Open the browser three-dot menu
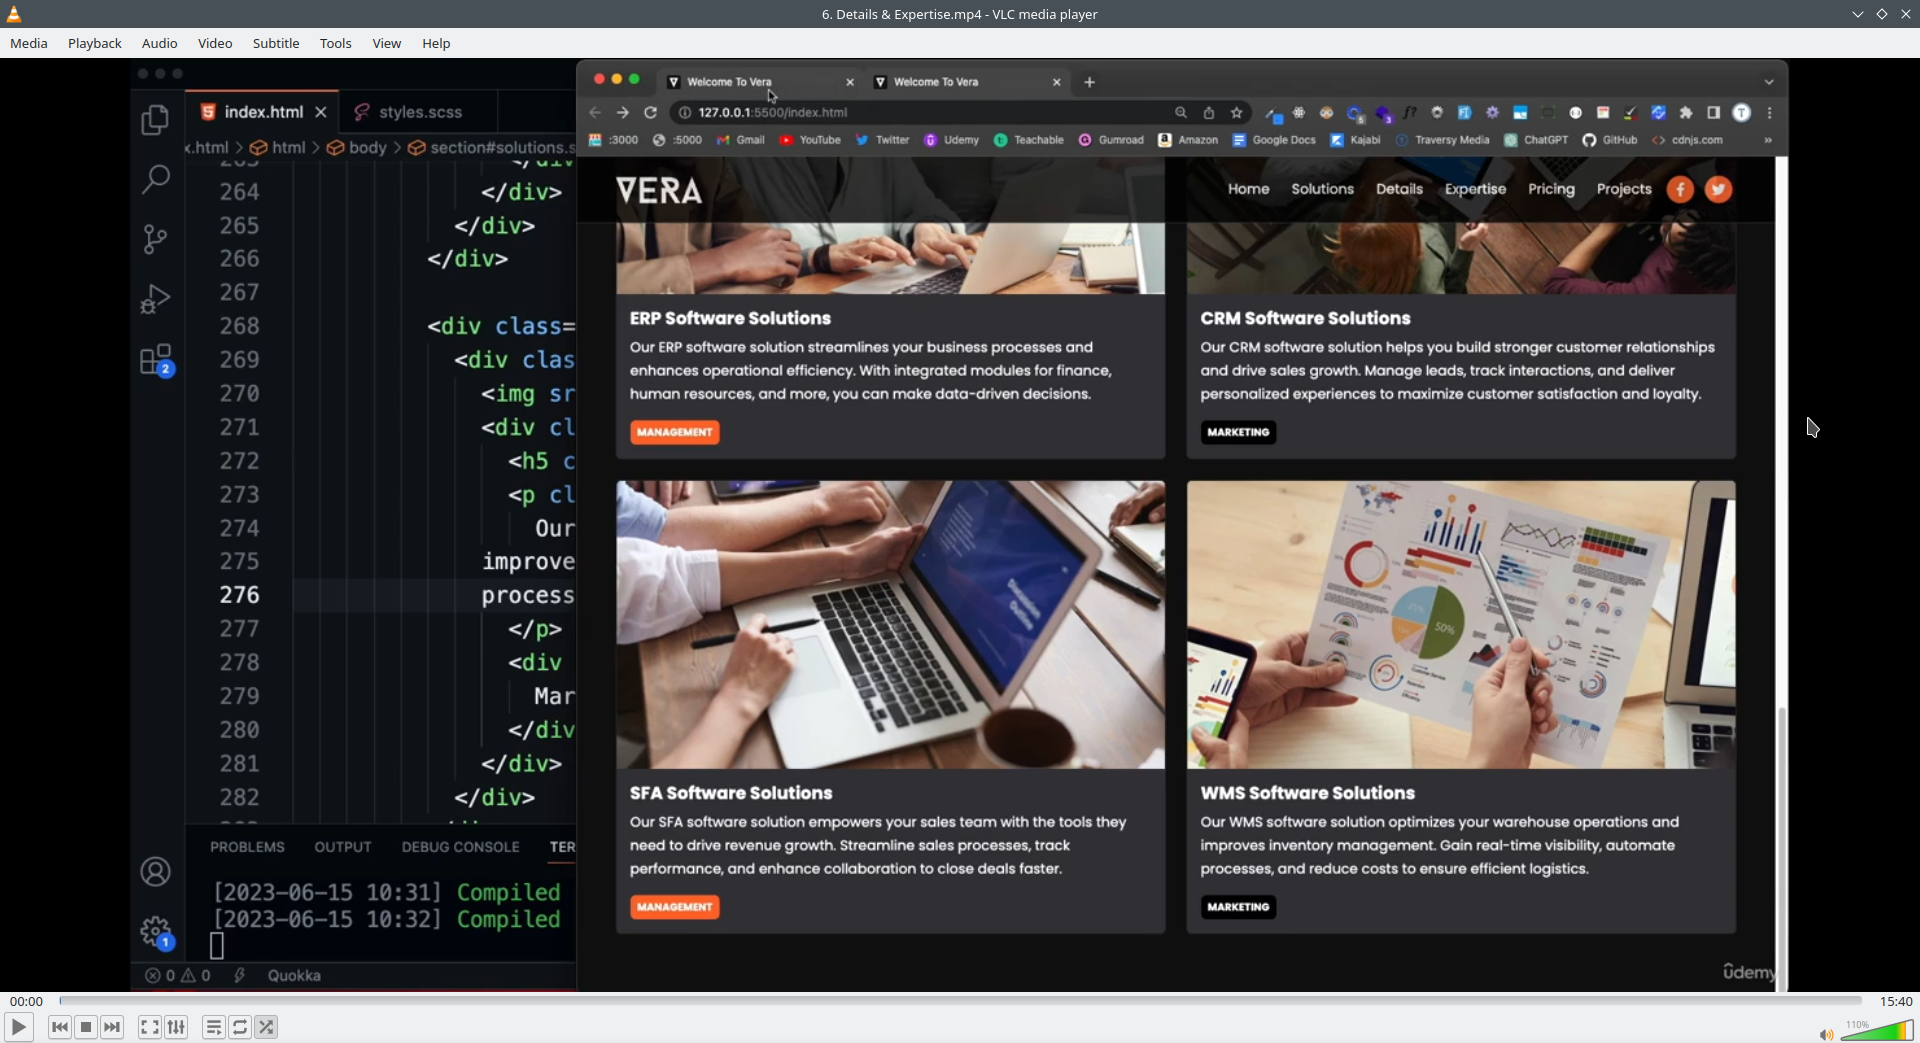Viewport: 1920px width, 1043px height. pyautogui.click(x=1770, y=113)
